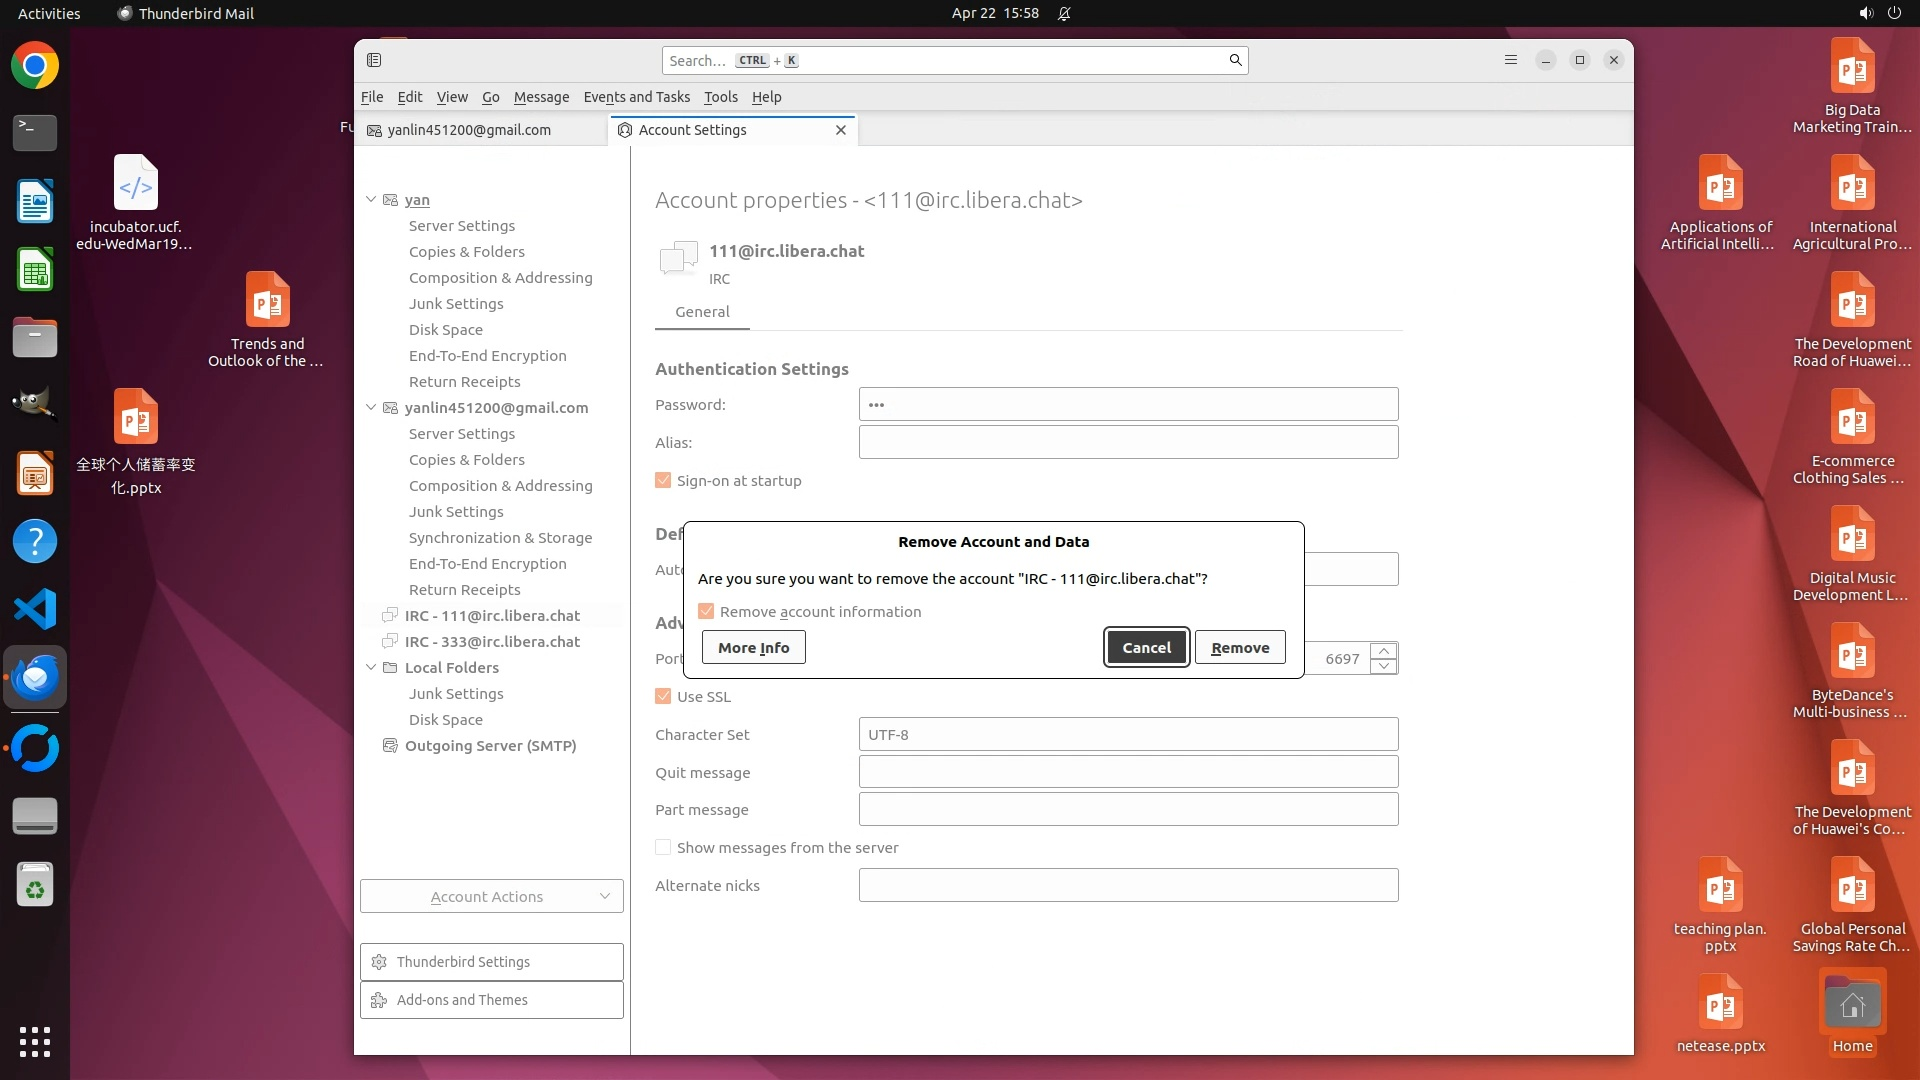Enable Show messages from the server
The width and height of the screenshot is (1920, 1080).
tap(663, 848)
